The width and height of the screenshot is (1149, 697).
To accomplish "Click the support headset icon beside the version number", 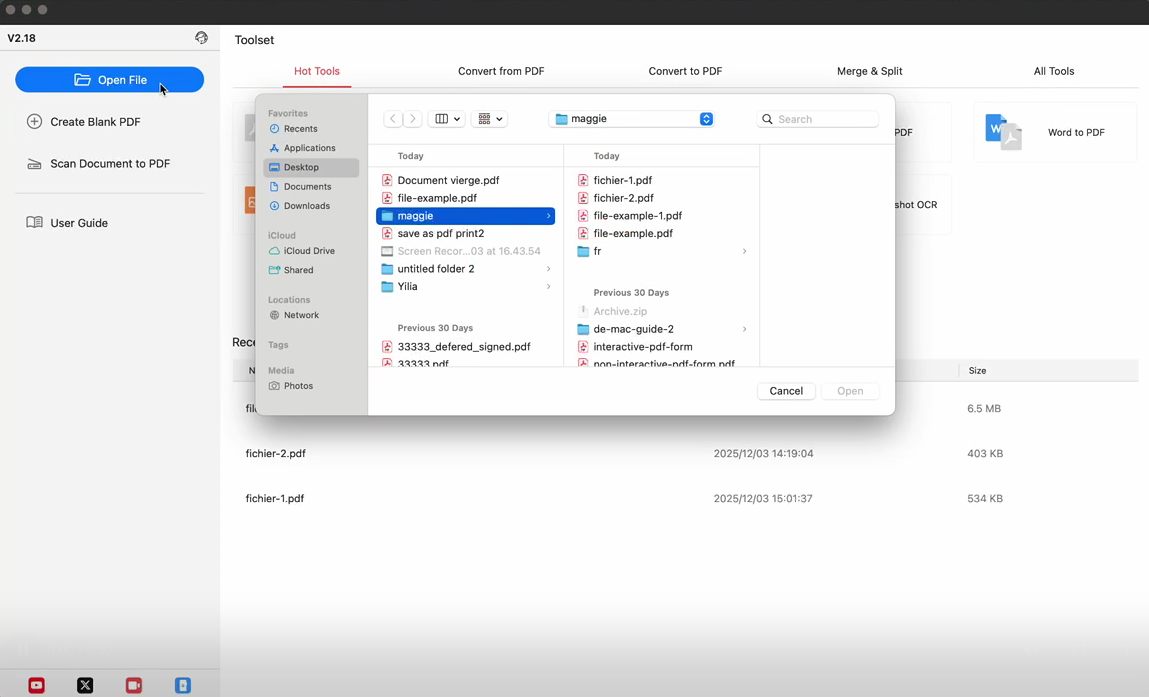I will (201, 38).
